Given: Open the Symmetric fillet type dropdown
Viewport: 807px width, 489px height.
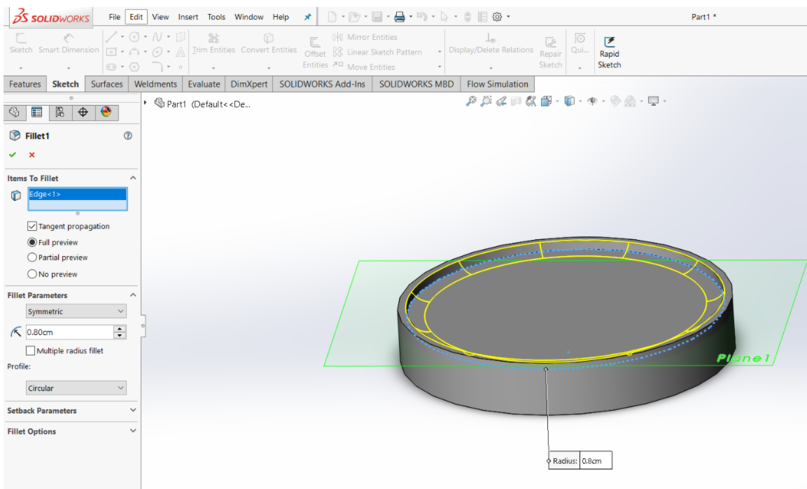Looking at the screenshot, I should (x=76, y=312).
